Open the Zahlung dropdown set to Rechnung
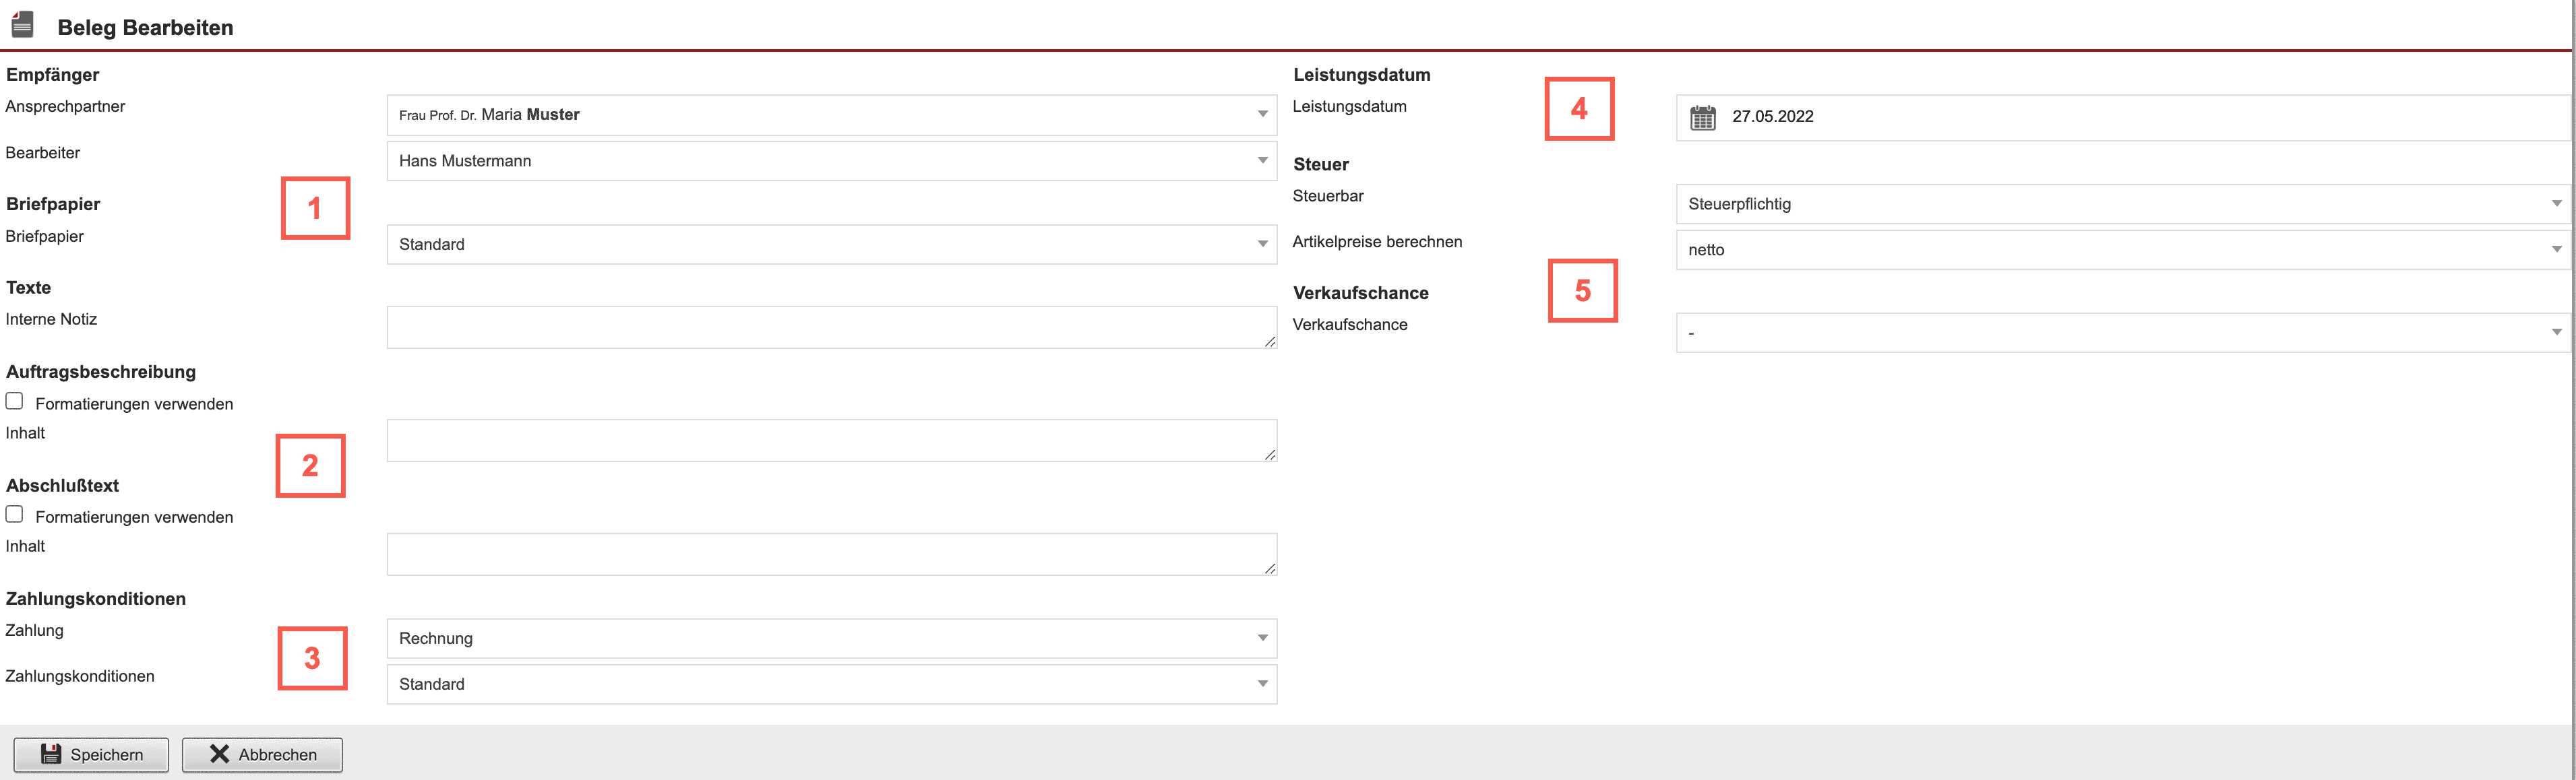This screenshot has height=780, width=2576. (831, 638)
